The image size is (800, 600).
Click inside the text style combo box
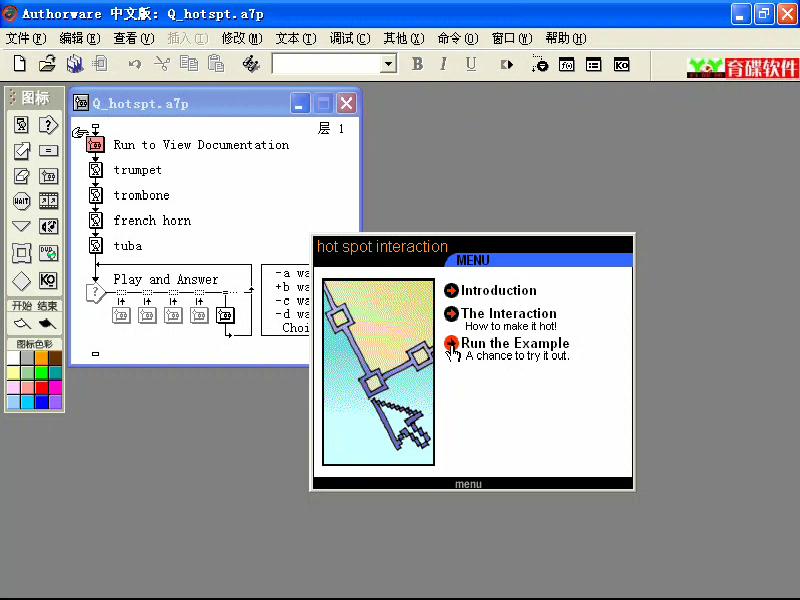pos(327,64)
